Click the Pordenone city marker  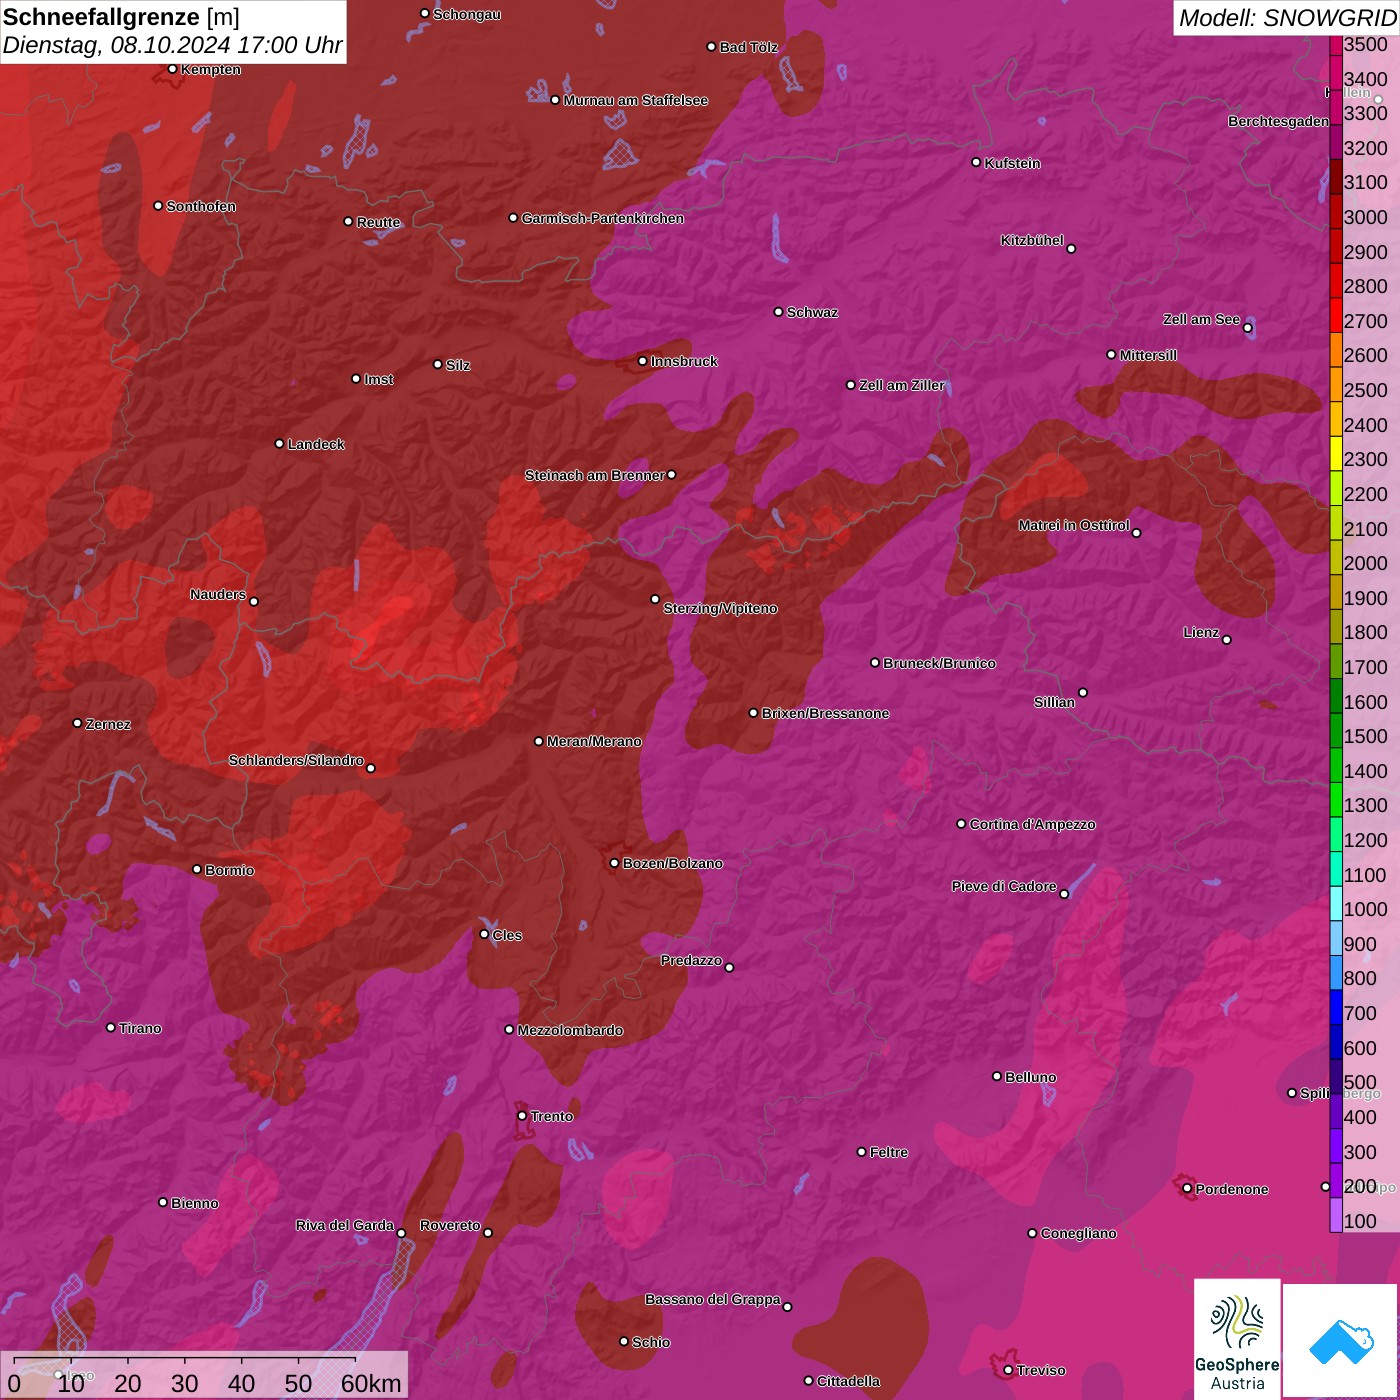(1188, 1189)
